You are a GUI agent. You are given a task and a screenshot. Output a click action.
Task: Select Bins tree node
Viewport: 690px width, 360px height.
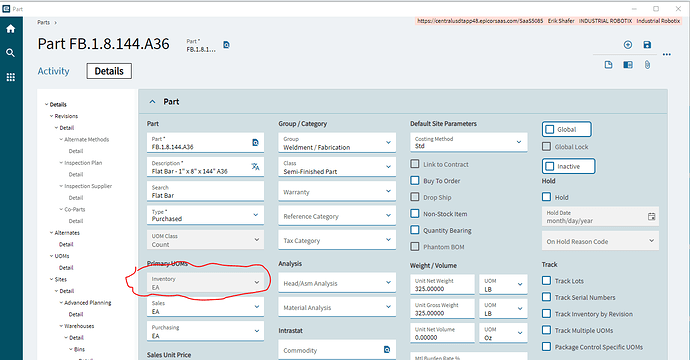coord(79,349)
